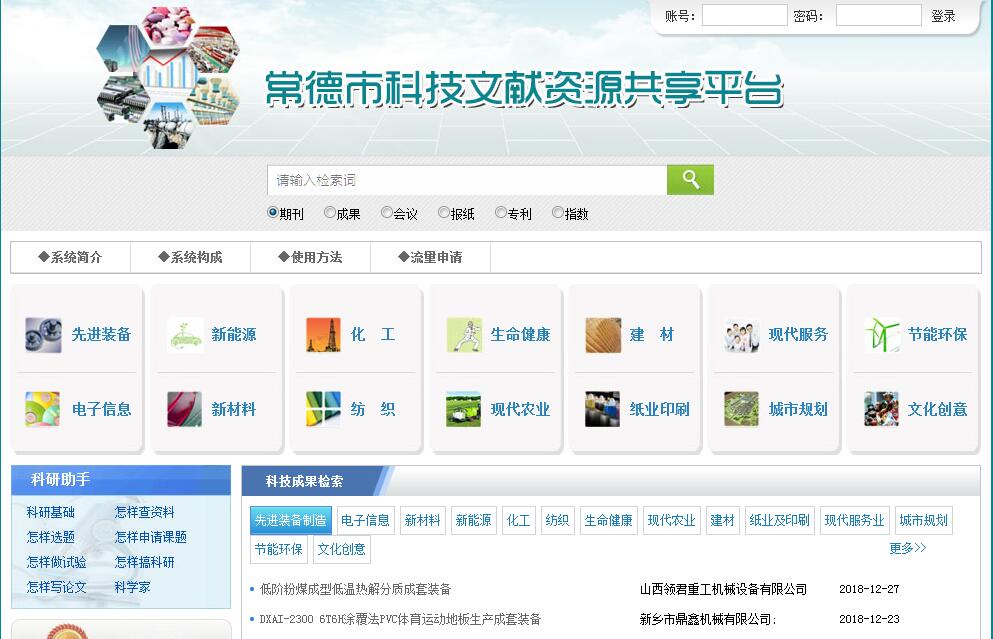Expand the 更多>> category list
Viewport: 993px width, 639px height.
pyautogui.click(x=907, y=548)
